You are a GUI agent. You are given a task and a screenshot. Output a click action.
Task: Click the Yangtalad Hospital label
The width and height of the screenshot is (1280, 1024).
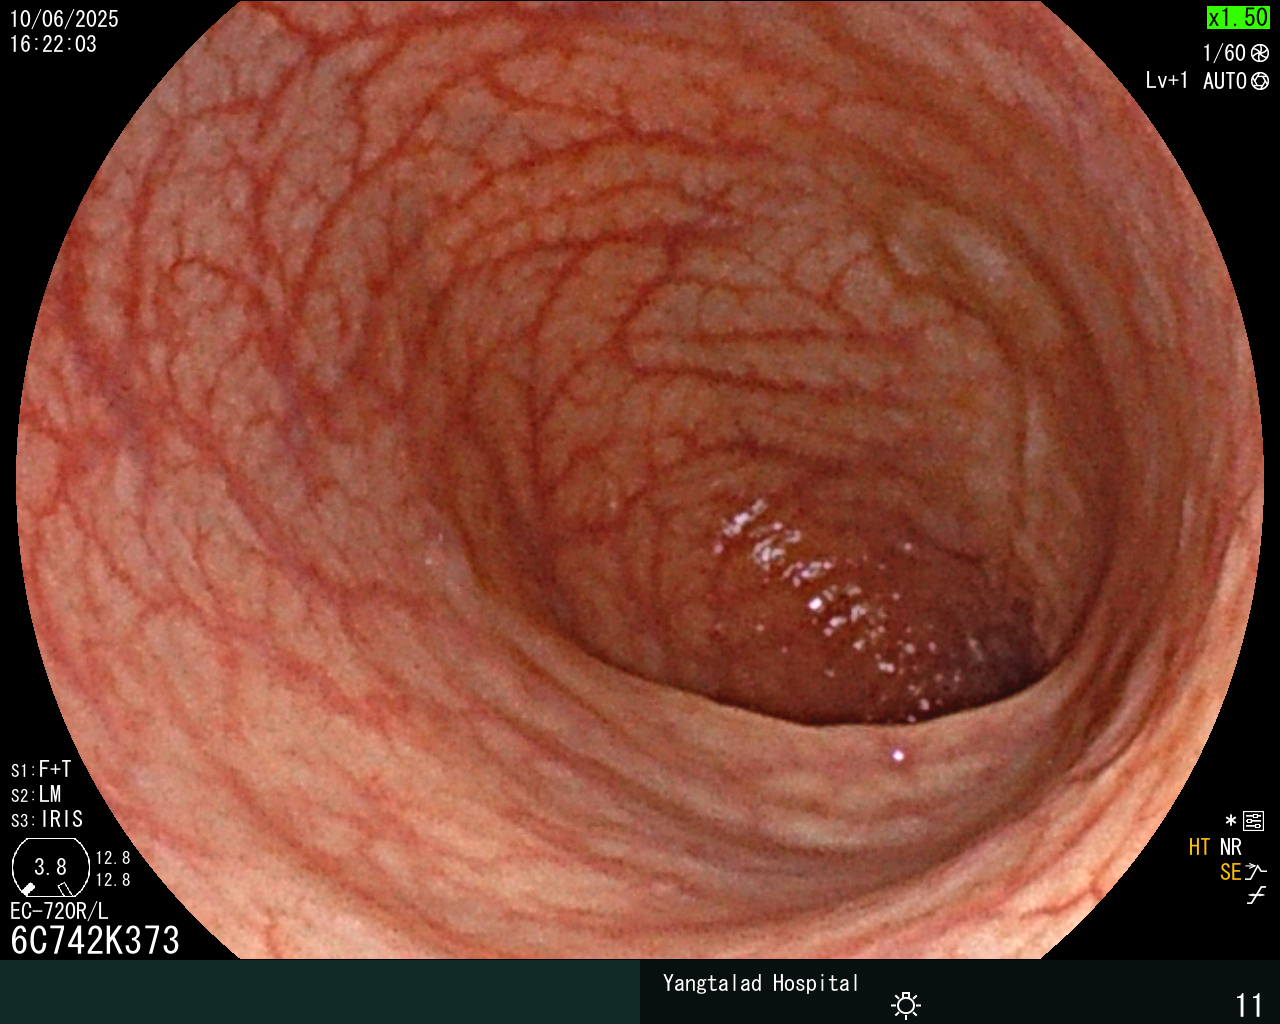(x=761, y=983)
